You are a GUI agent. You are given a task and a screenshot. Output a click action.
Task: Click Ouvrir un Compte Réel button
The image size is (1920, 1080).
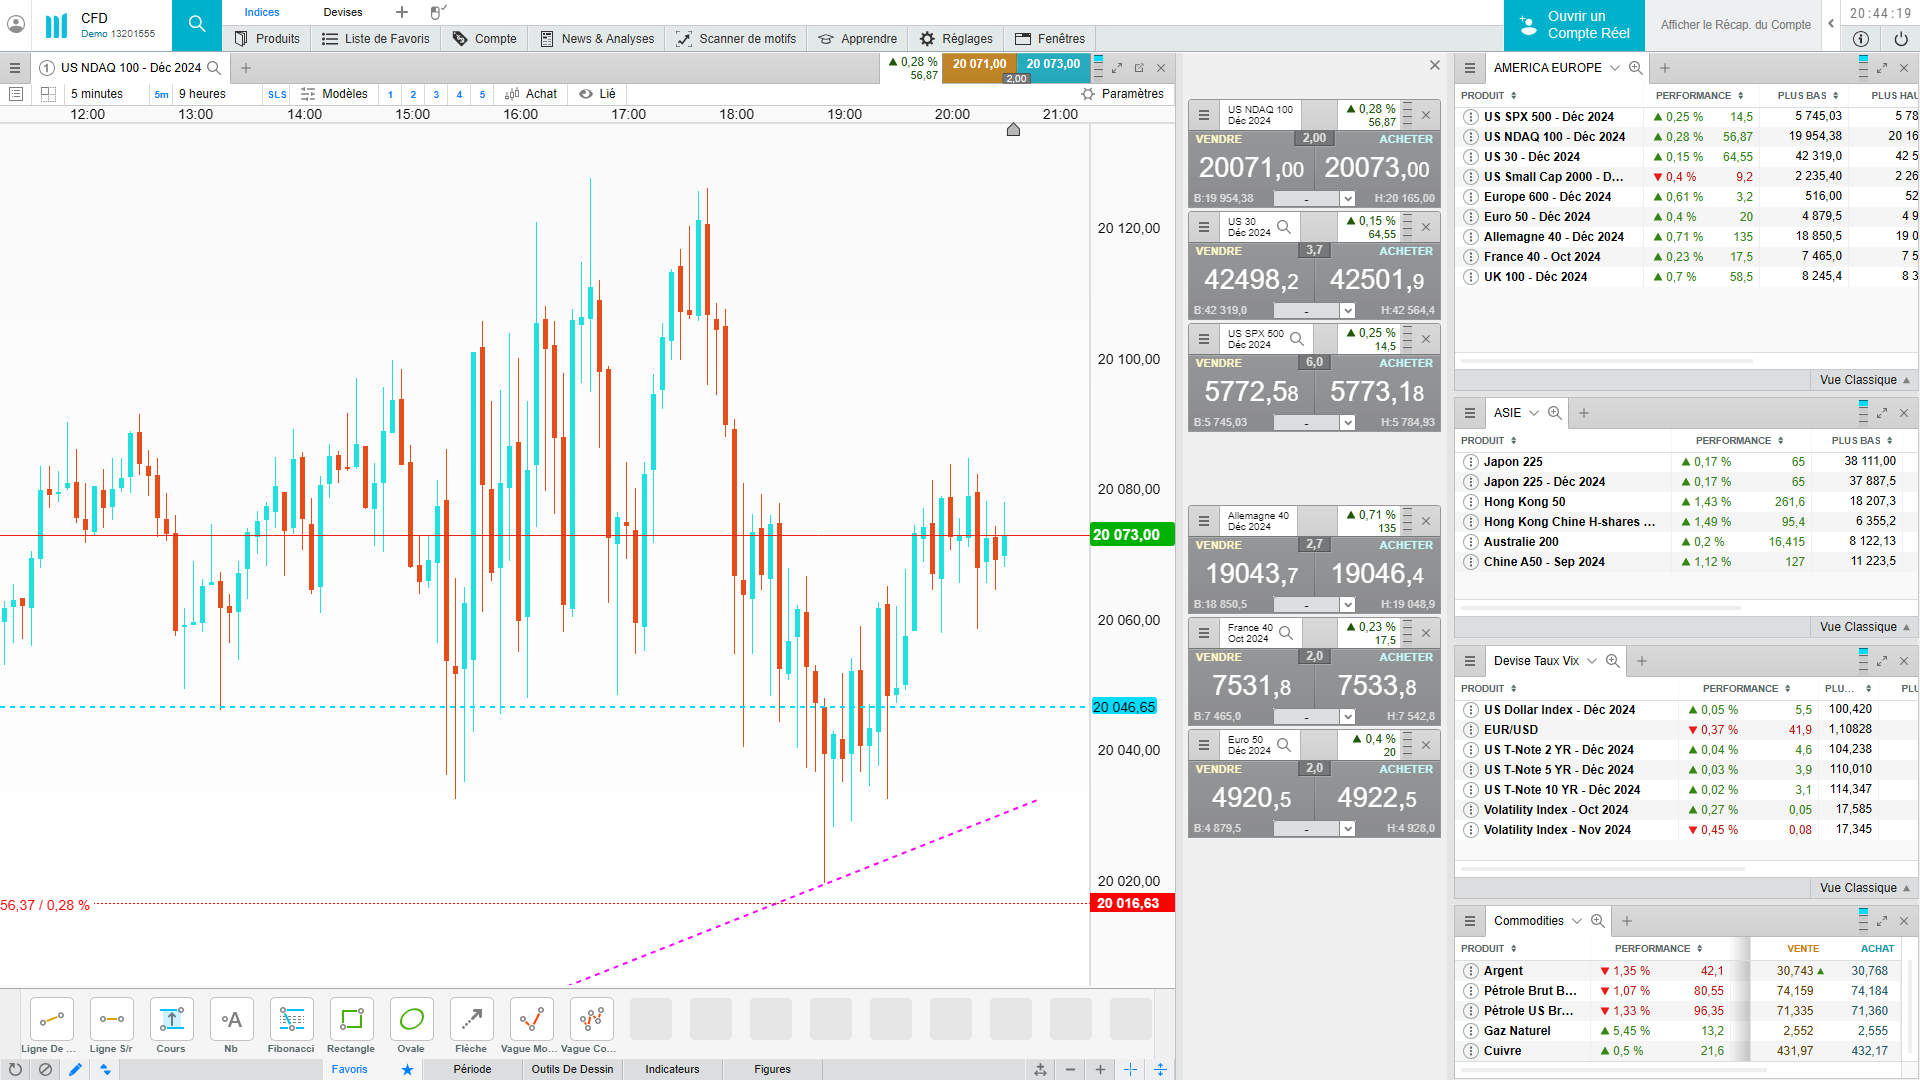pyautogui.click(x=1574, y=25)
